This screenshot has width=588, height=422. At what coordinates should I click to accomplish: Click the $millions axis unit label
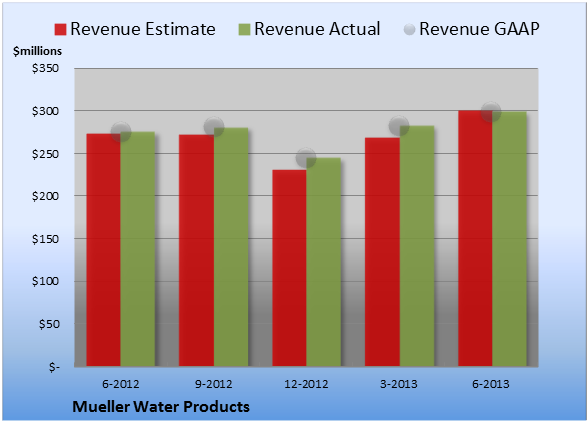coord(38,51)
